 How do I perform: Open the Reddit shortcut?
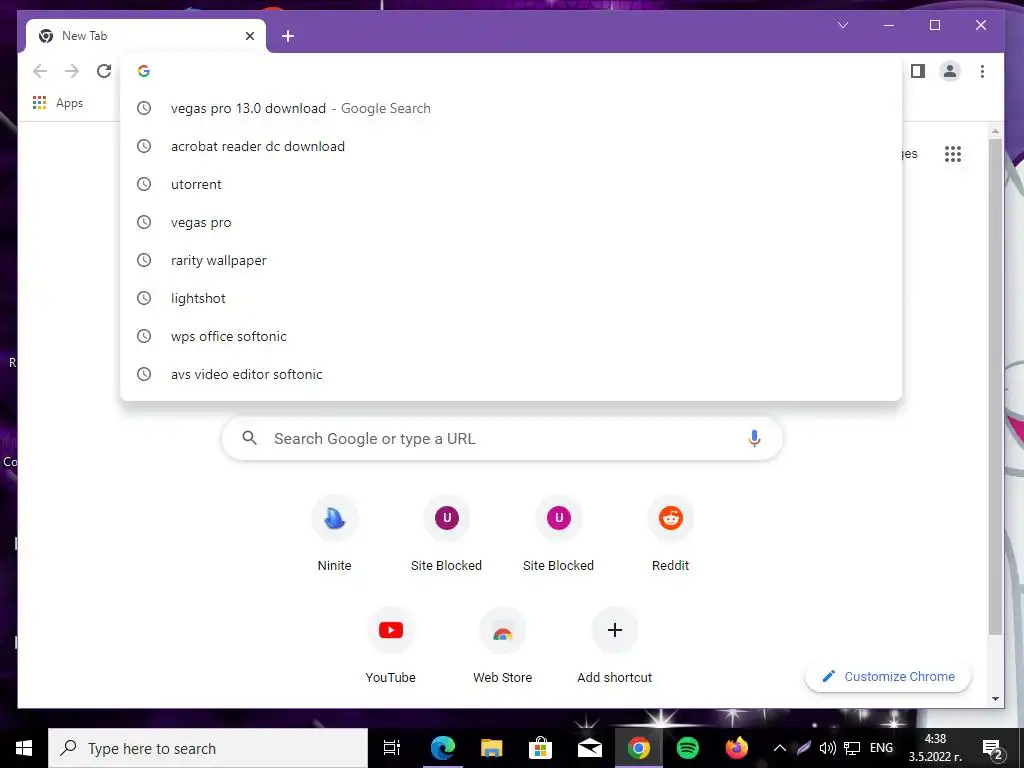pyautogui.click(x=671, y=536)
